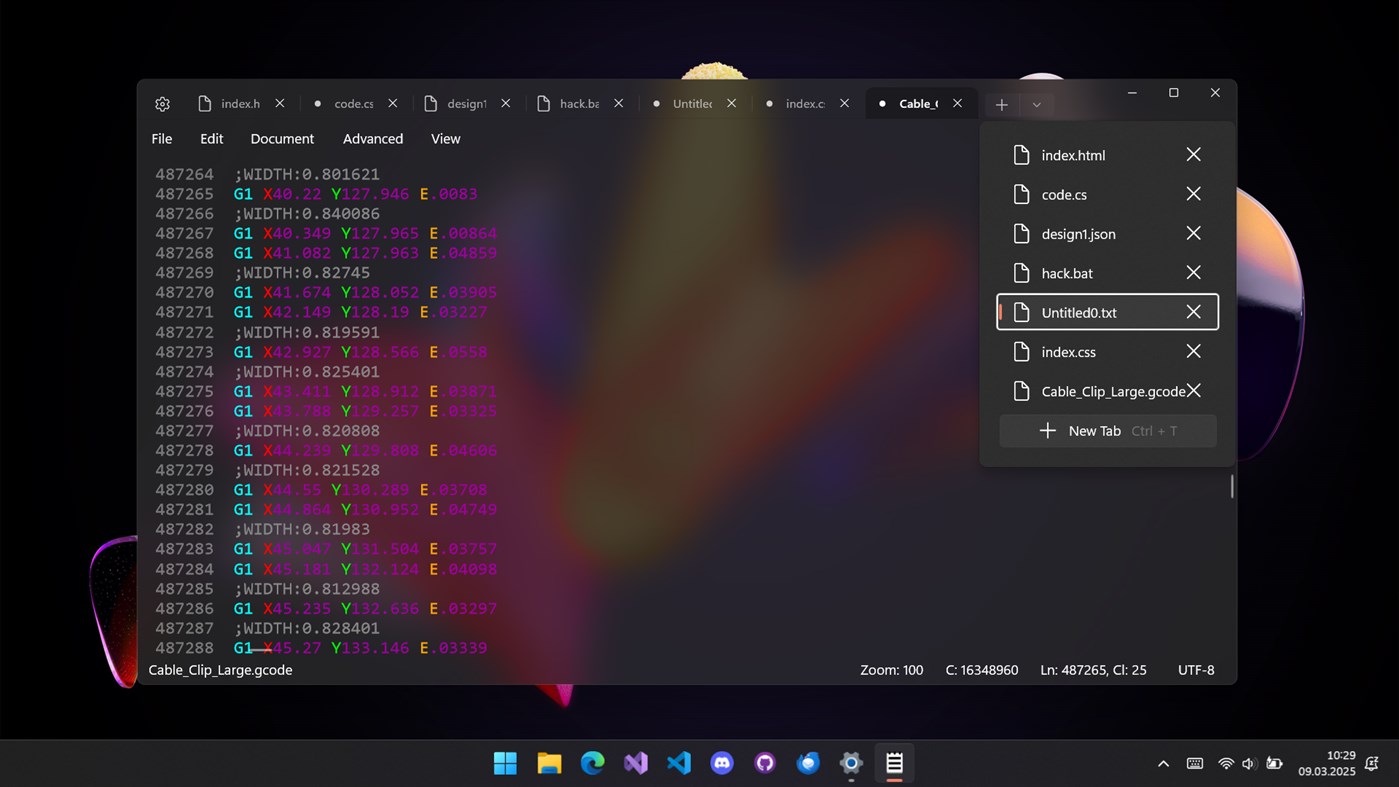This screenshot has width=1399, height=787.
Task: Click the vertical scrollbar thumb in the editor
Action: (1231, 487)
